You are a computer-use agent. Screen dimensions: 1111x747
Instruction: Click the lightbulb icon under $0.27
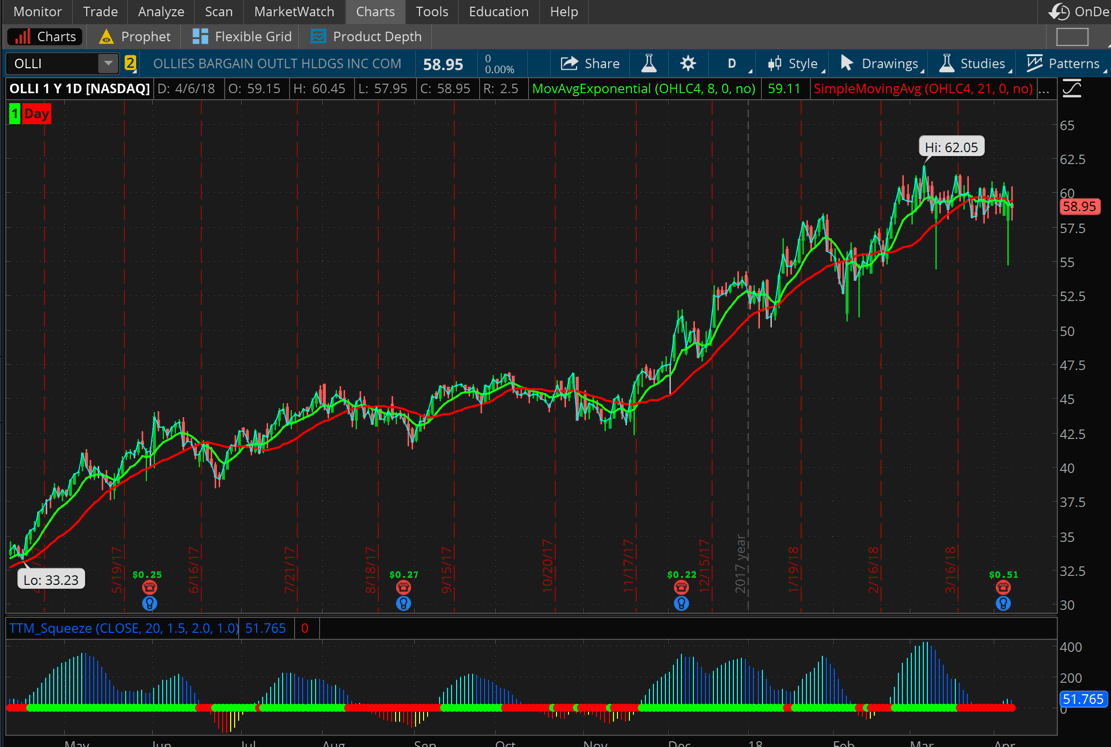(403, 603)
